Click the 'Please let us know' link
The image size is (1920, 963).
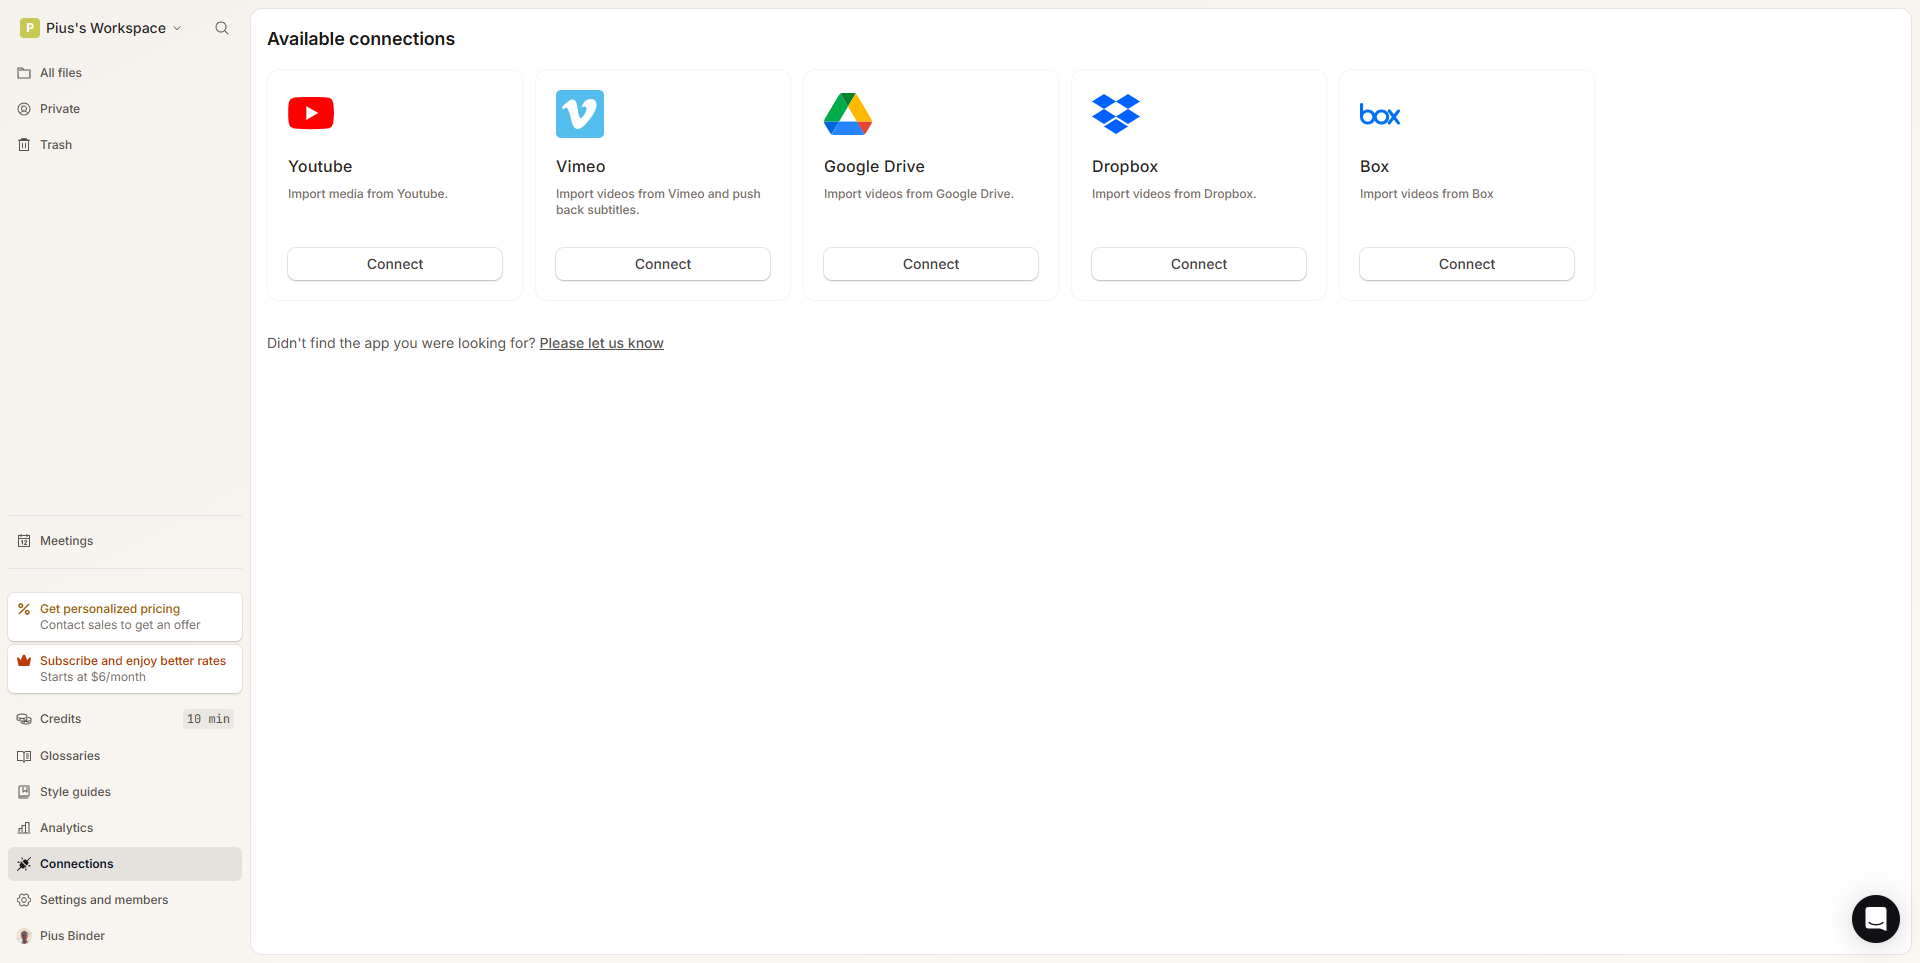(x=601, y=343)
